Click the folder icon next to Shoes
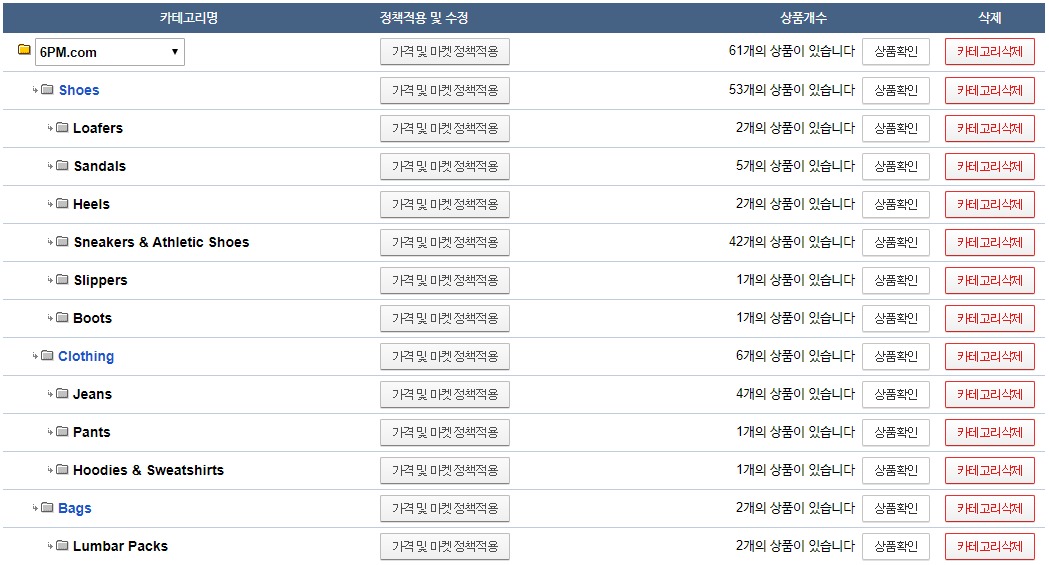Viewport: 1049px width, 565px height. click(47, 89)
